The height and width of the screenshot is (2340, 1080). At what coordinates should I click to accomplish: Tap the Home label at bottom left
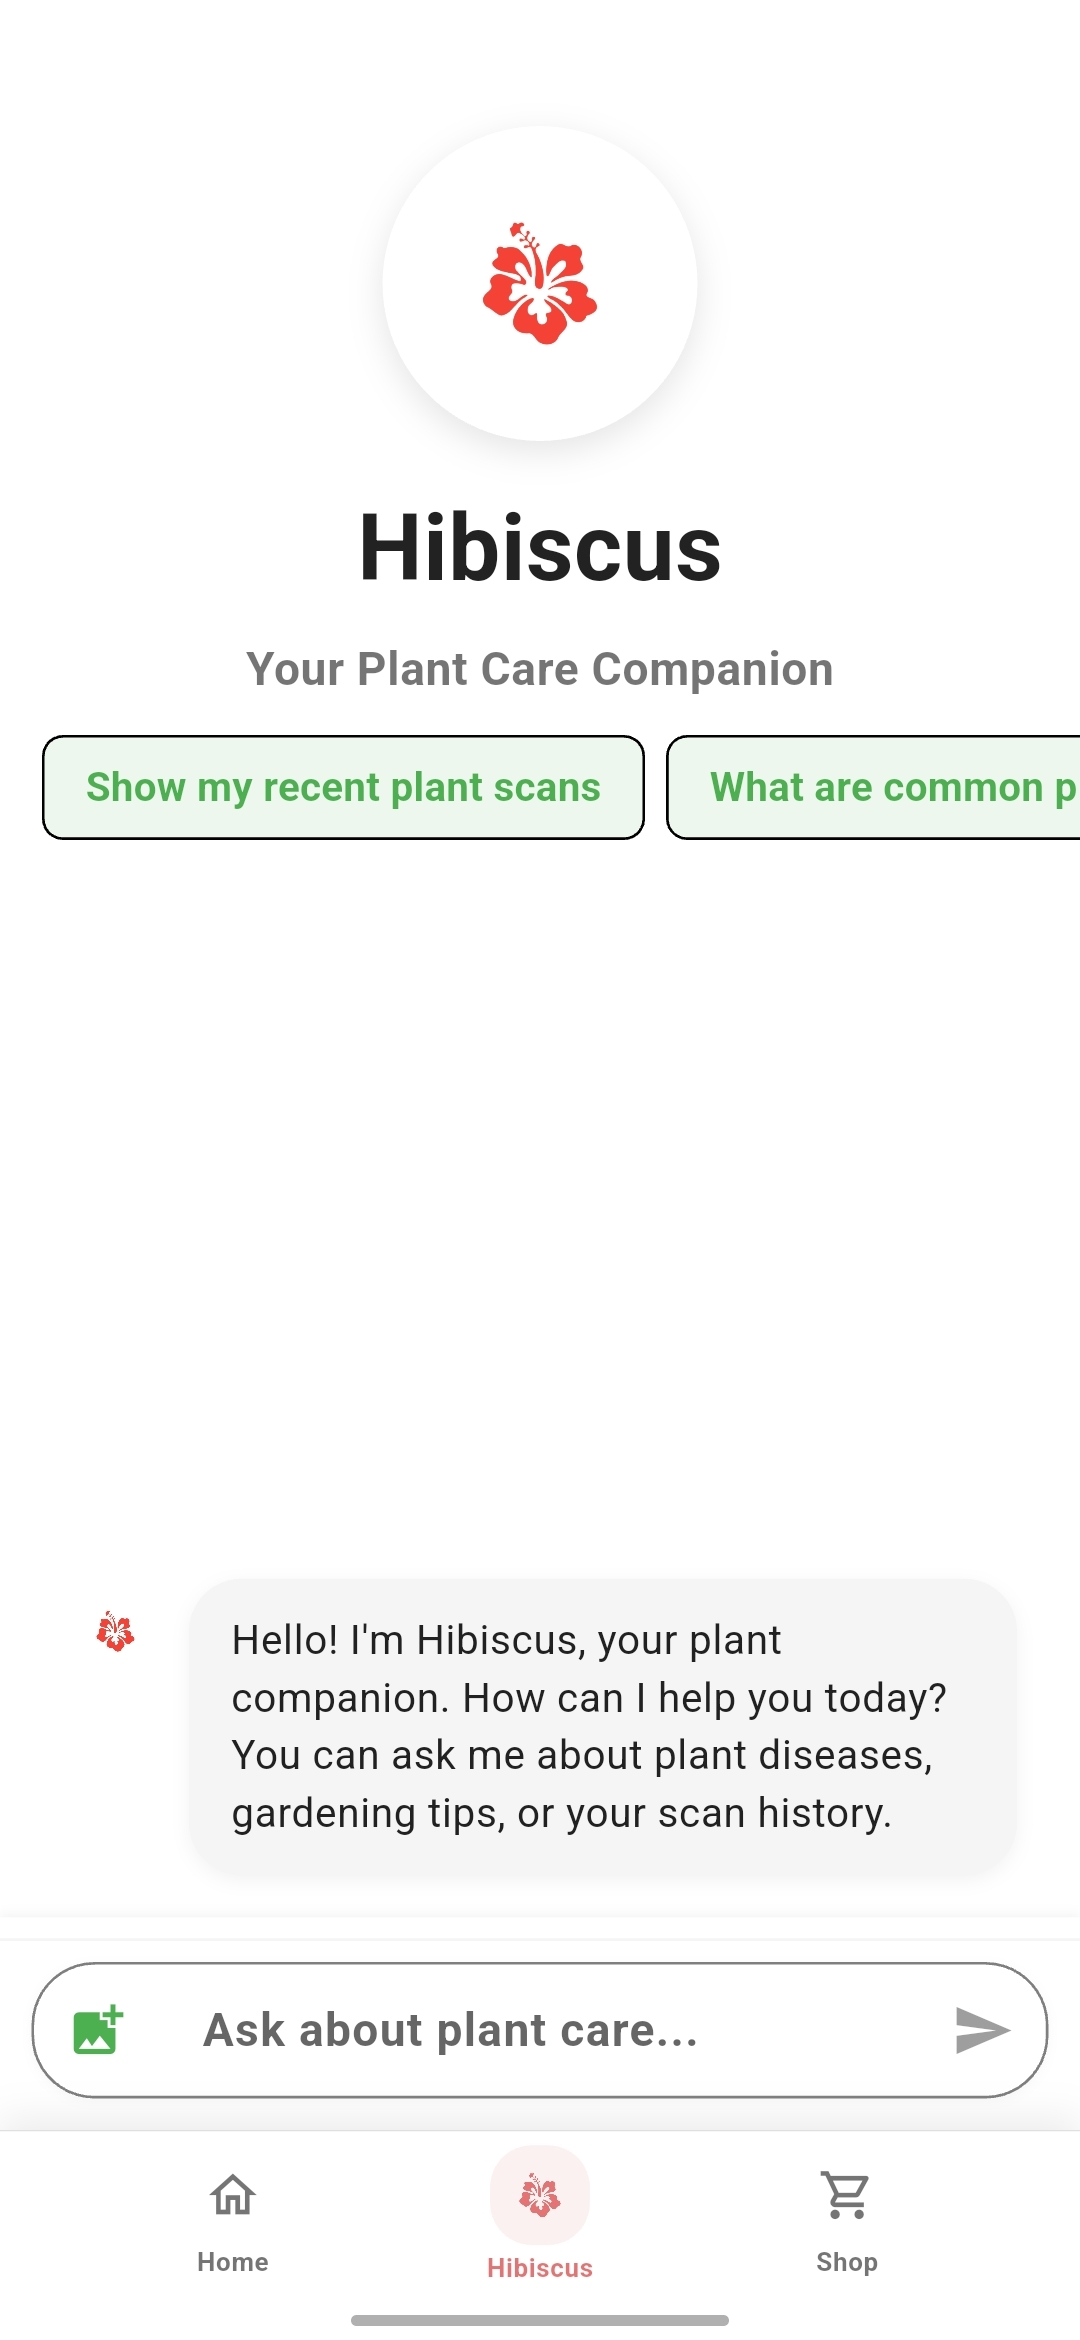coord(232,2262)
